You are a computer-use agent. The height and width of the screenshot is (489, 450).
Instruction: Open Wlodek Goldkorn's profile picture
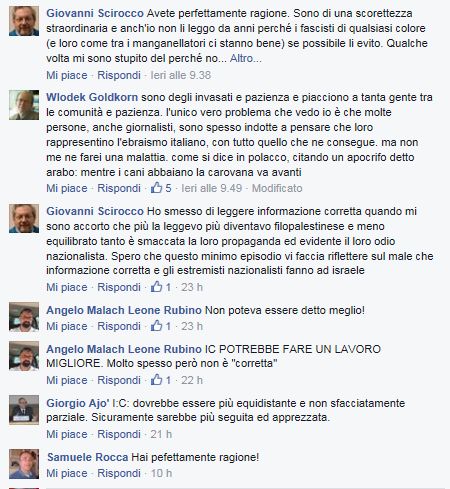pos(24,105)
